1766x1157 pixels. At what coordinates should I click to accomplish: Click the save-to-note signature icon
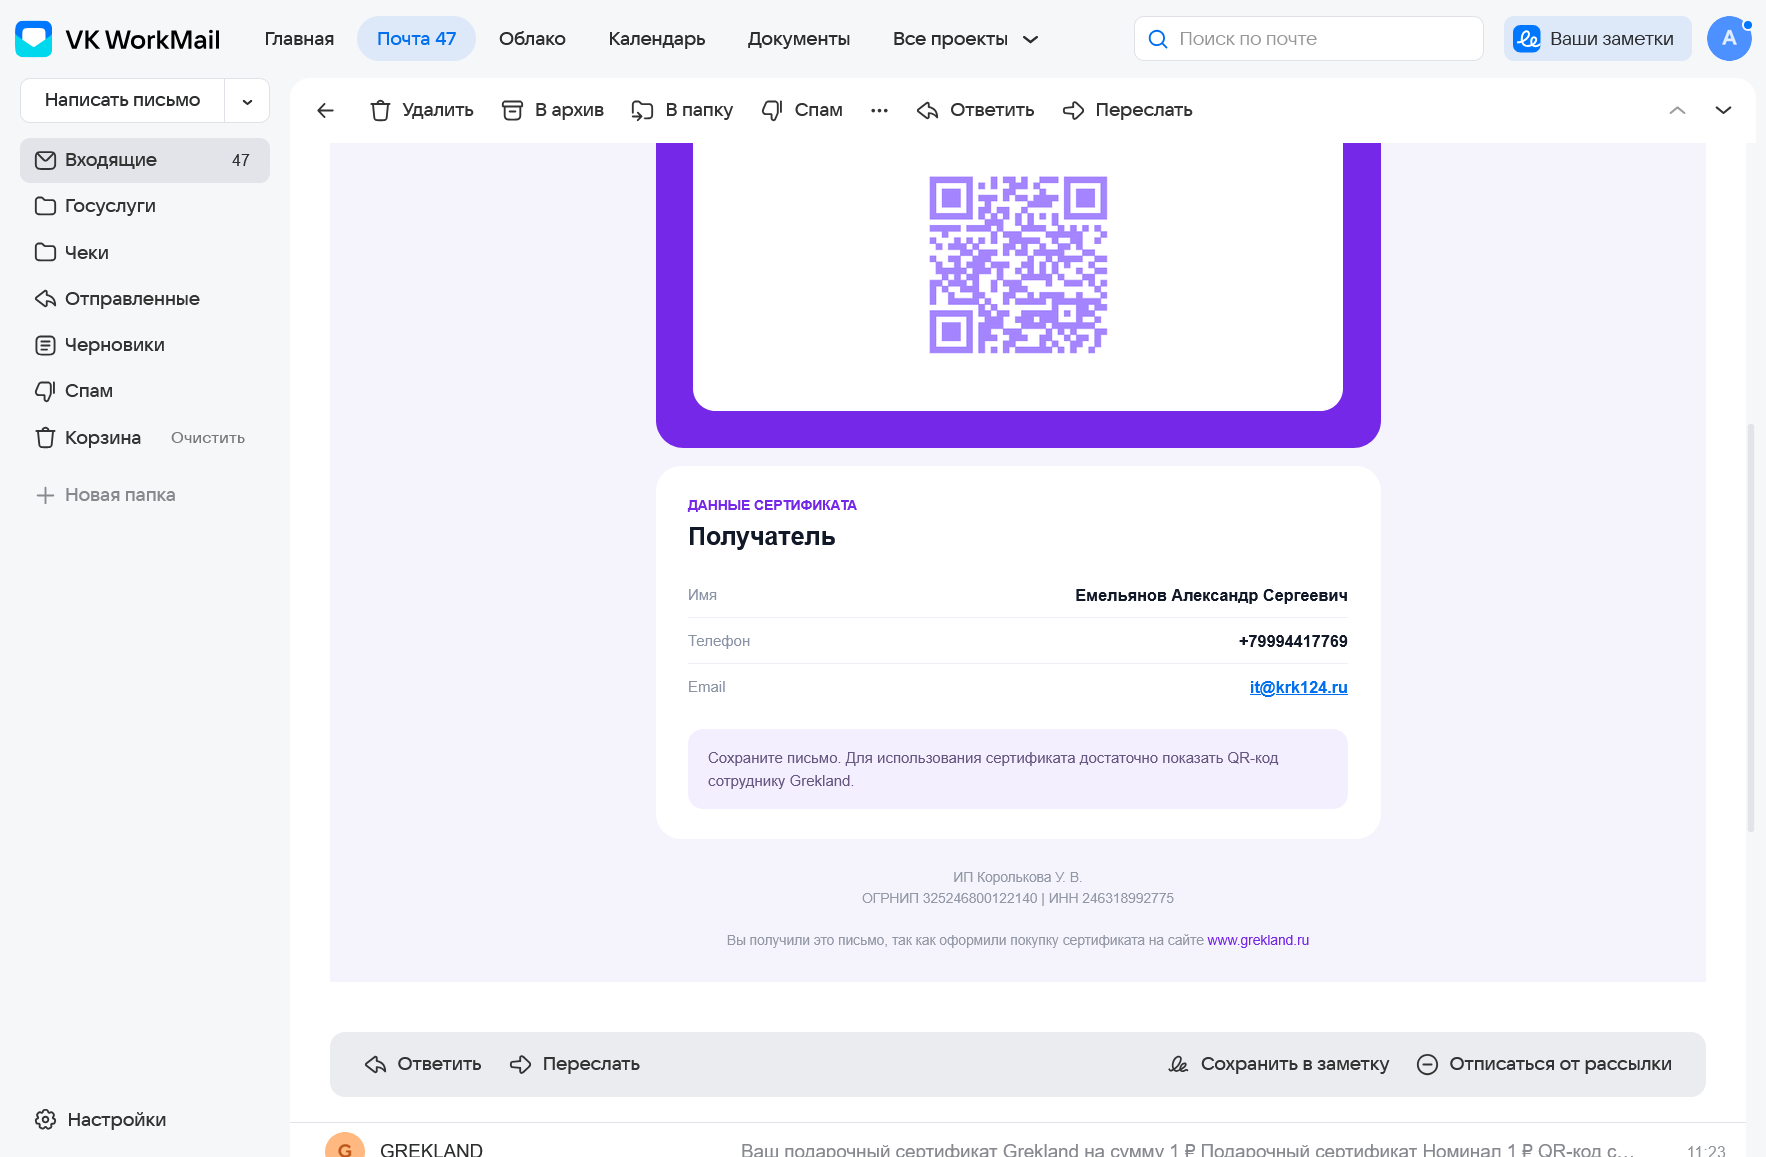[x=1179, y=1065]
